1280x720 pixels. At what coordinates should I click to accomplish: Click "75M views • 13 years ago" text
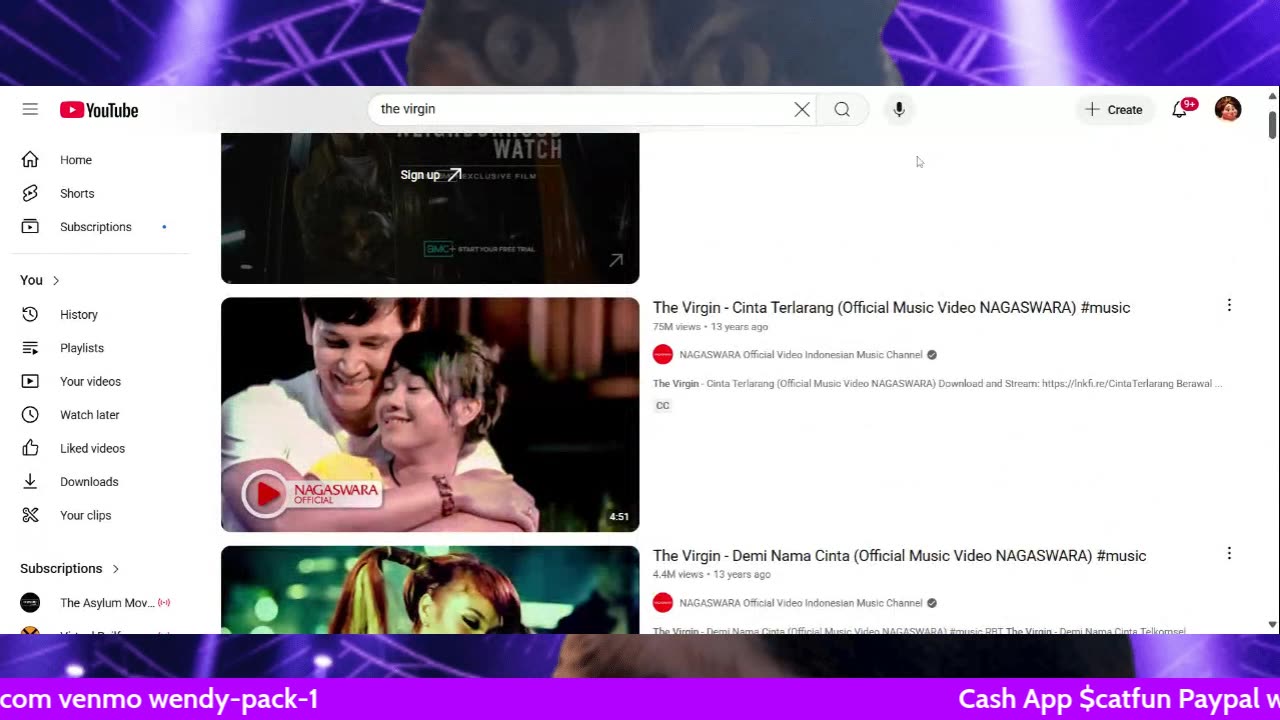click(710, 327)
